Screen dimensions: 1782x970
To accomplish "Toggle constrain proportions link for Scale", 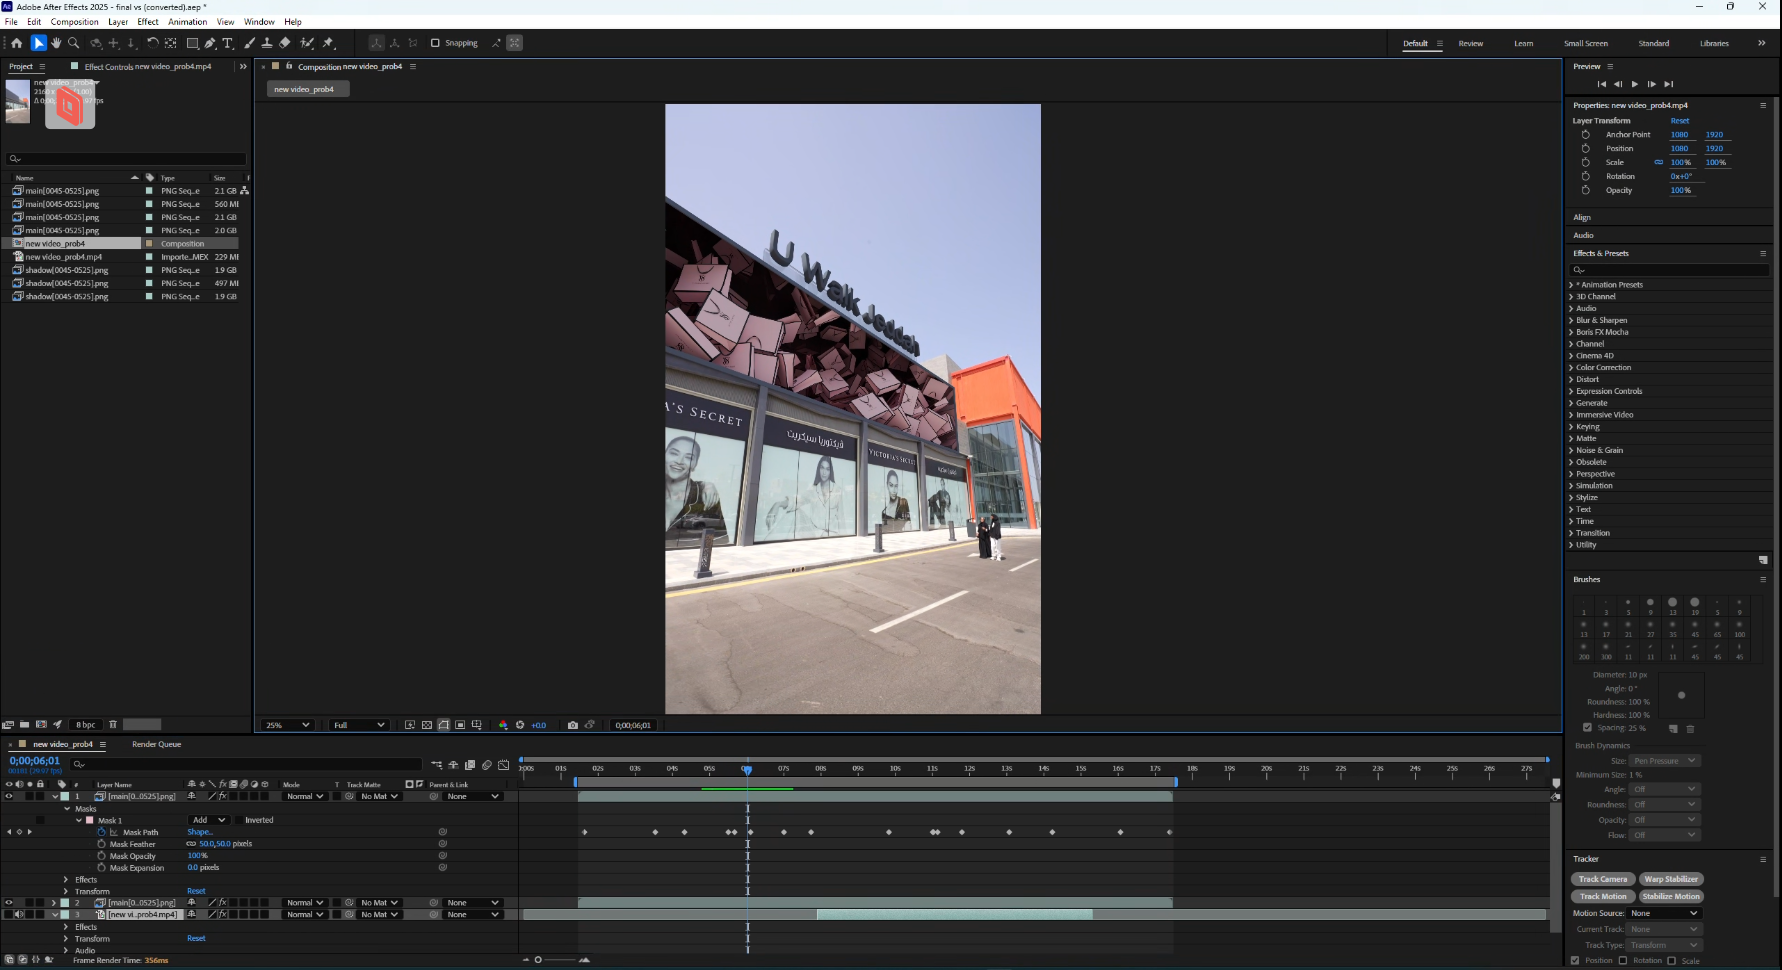I will [1659, 162].
